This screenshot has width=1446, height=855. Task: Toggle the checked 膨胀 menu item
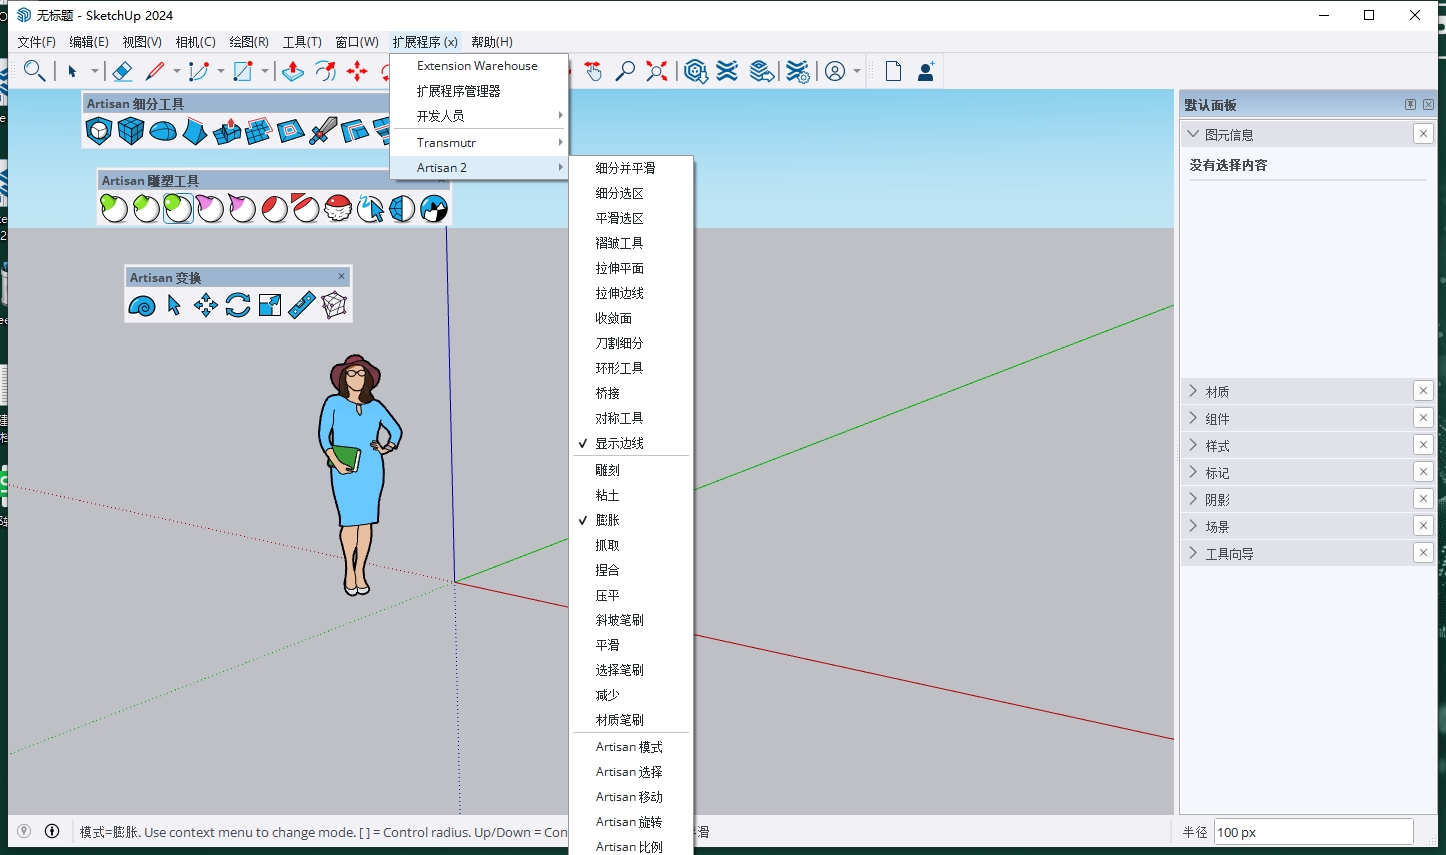pos(631,520)
